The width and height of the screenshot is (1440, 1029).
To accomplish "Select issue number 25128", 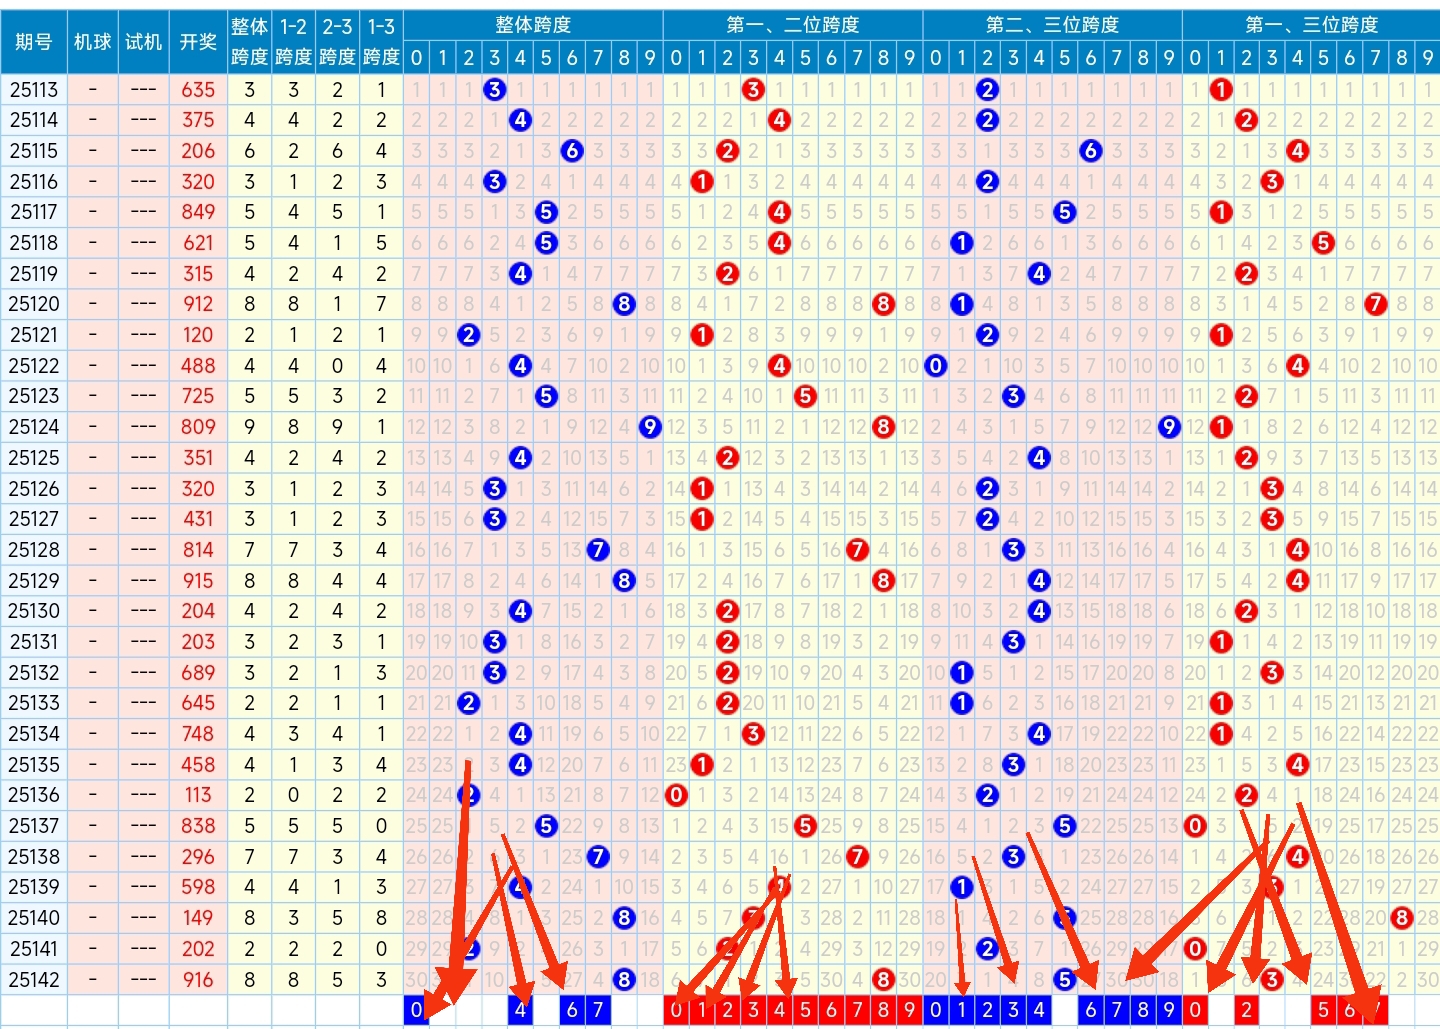I will [x=34, y=550].
